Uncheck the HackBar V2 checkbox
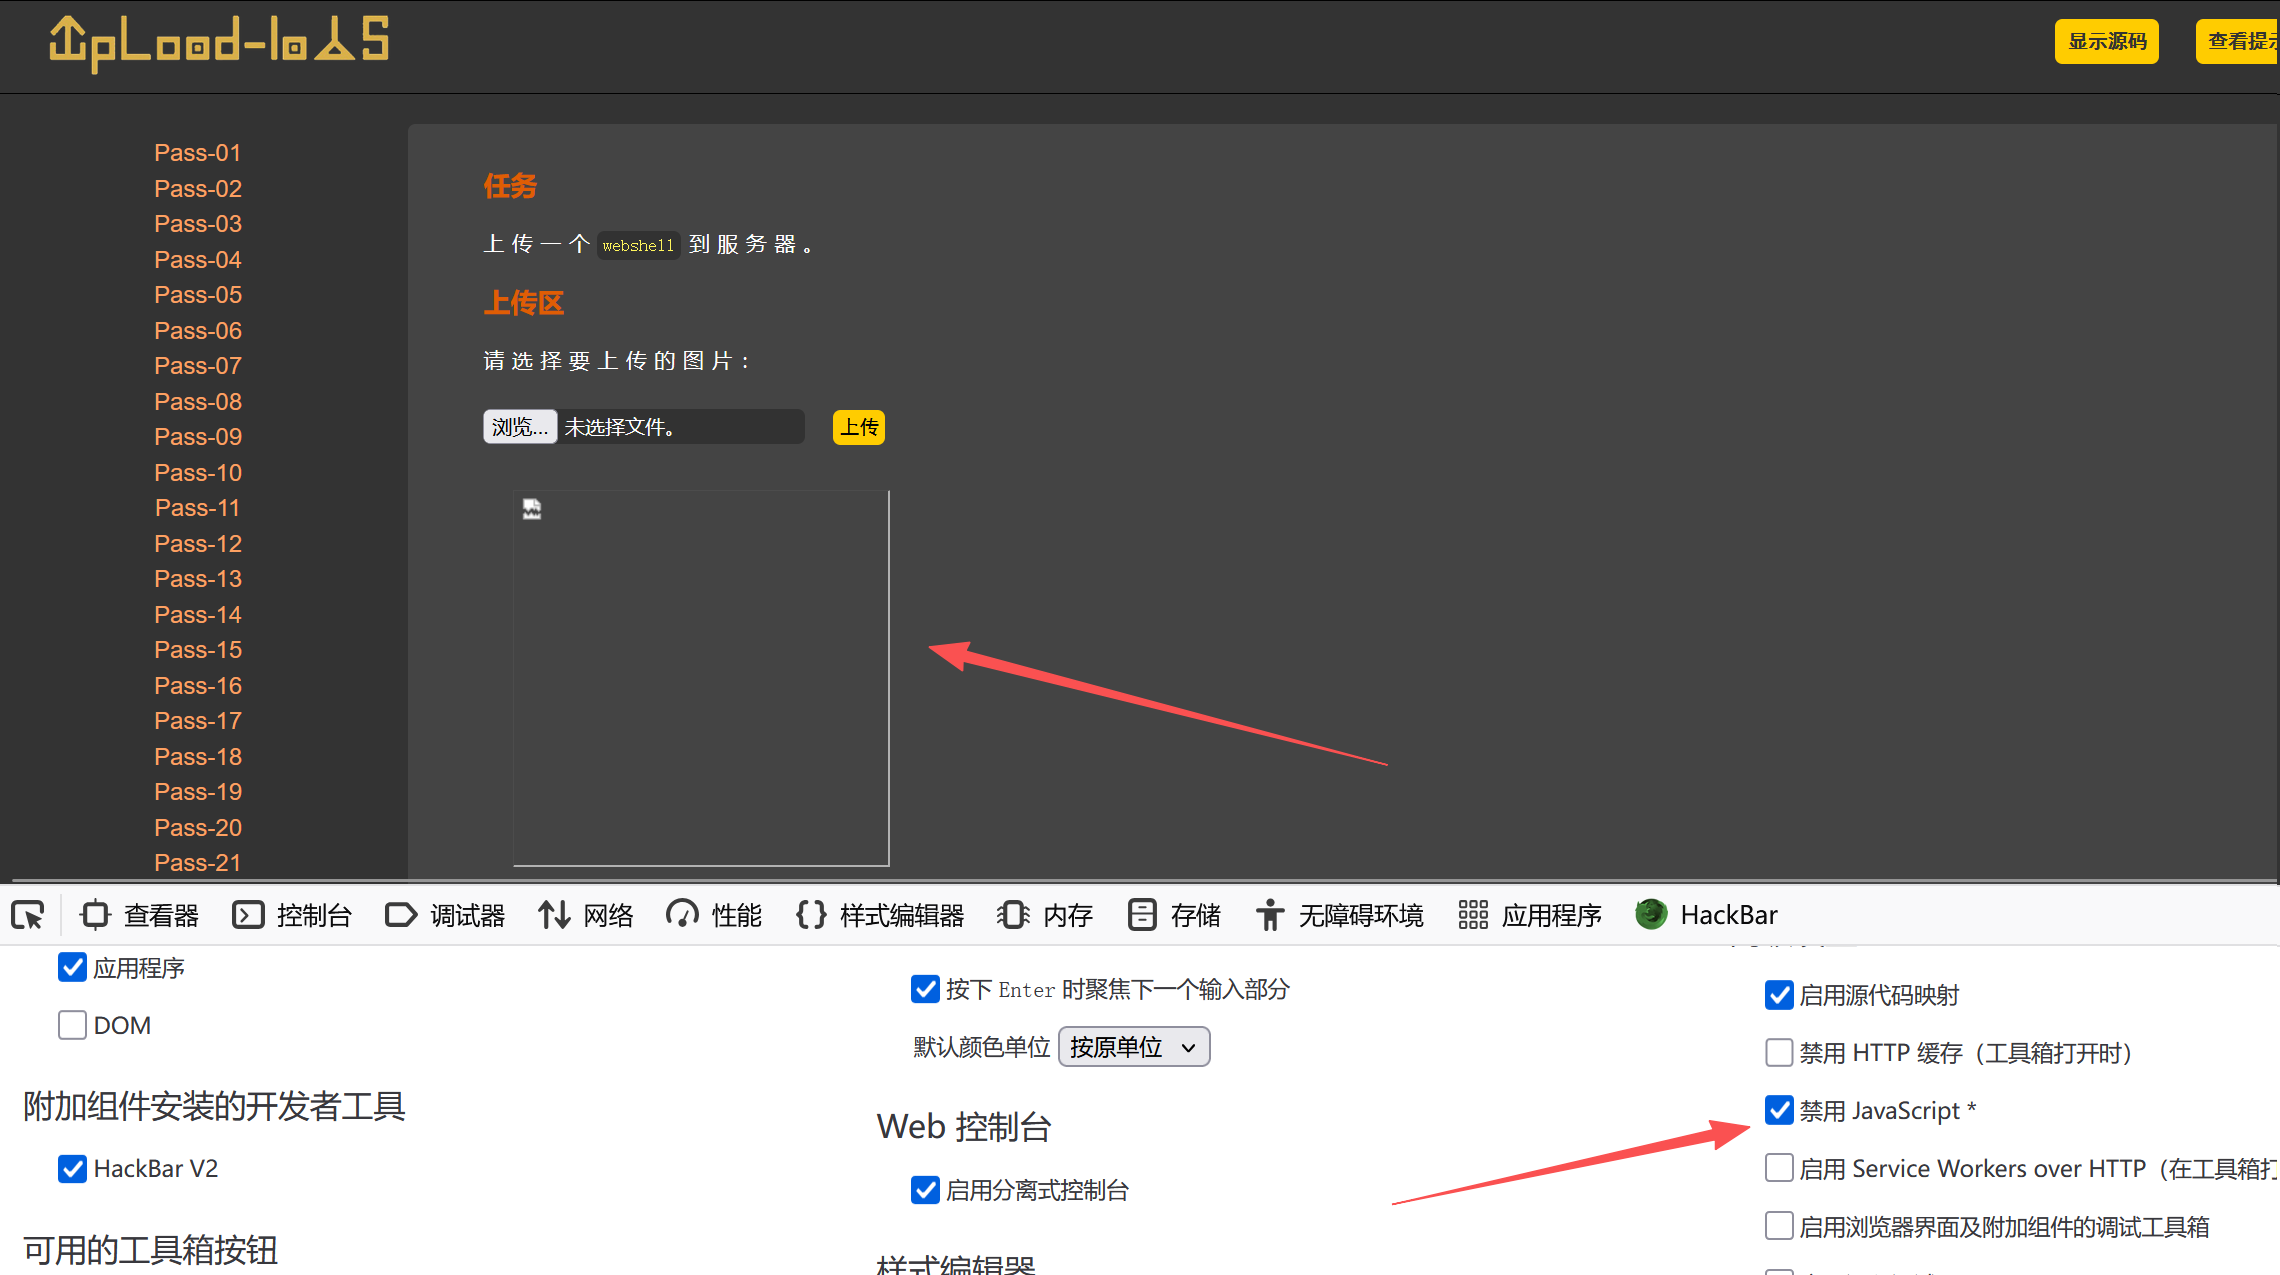The width and height of the screenshot is (2280, 1275). pyautogui.click(x=72, y=1168)
